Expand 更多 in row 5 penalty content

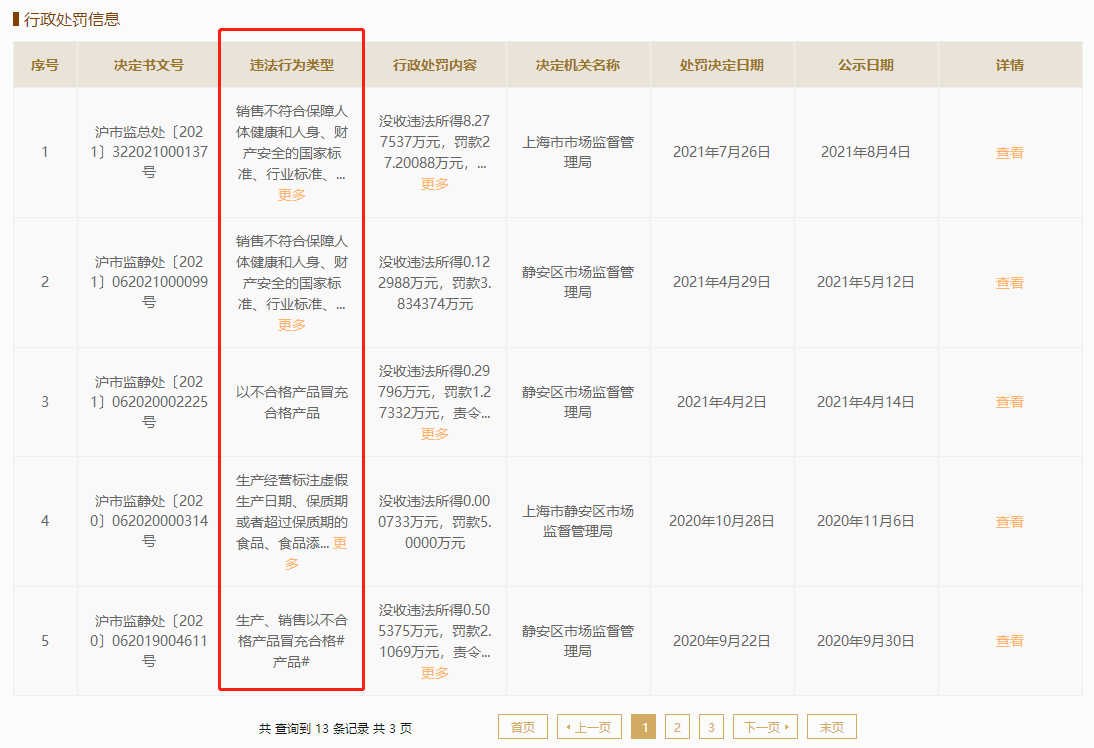pyautogui.click(x=435, y=673)
